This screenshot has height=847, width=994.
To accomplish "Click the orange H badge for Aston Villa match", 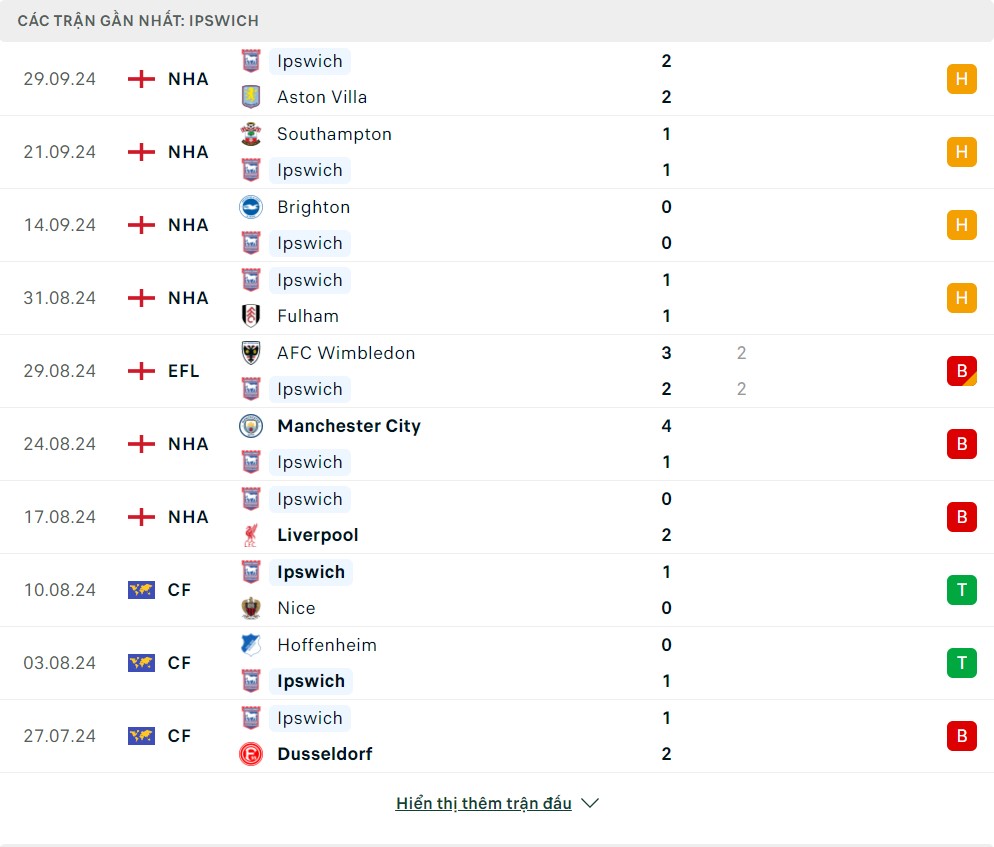I will click(x=961, y=79).
